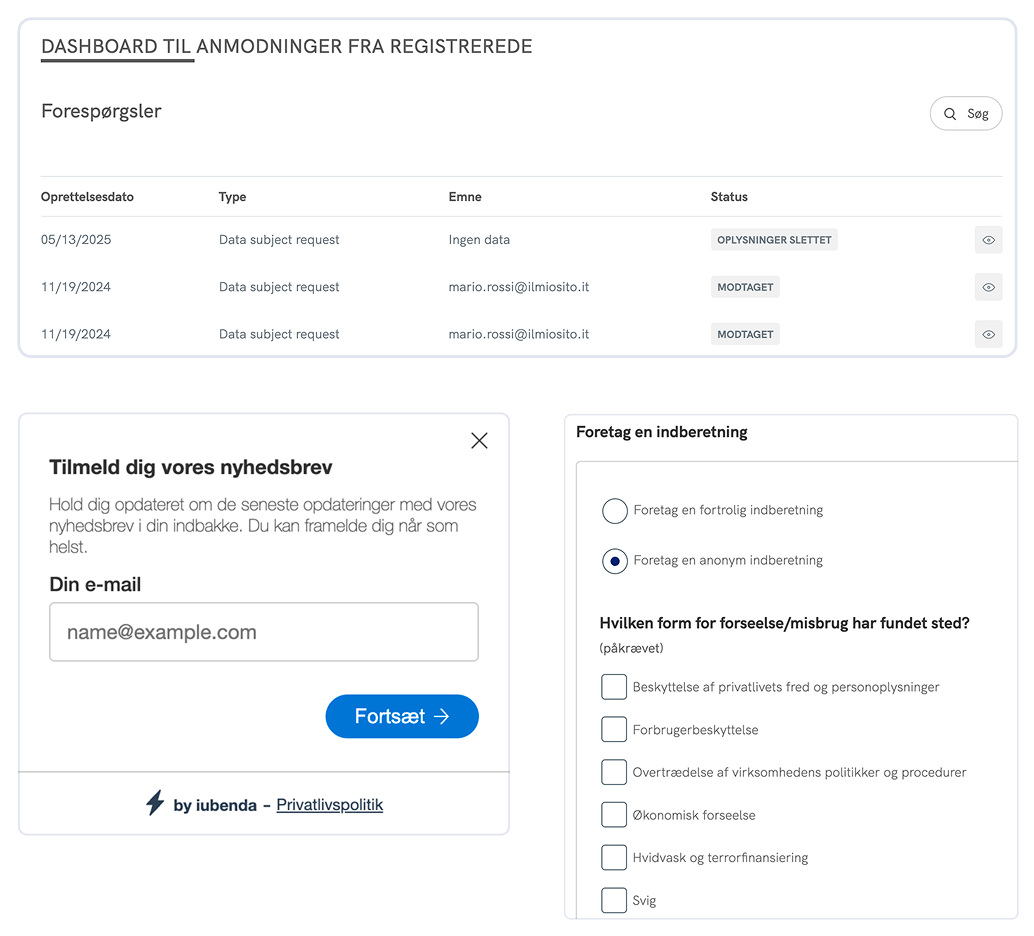Select 'Foretag en anonym indberetning' radio option
1034x936 pixels.
click(x=614, y=561)
